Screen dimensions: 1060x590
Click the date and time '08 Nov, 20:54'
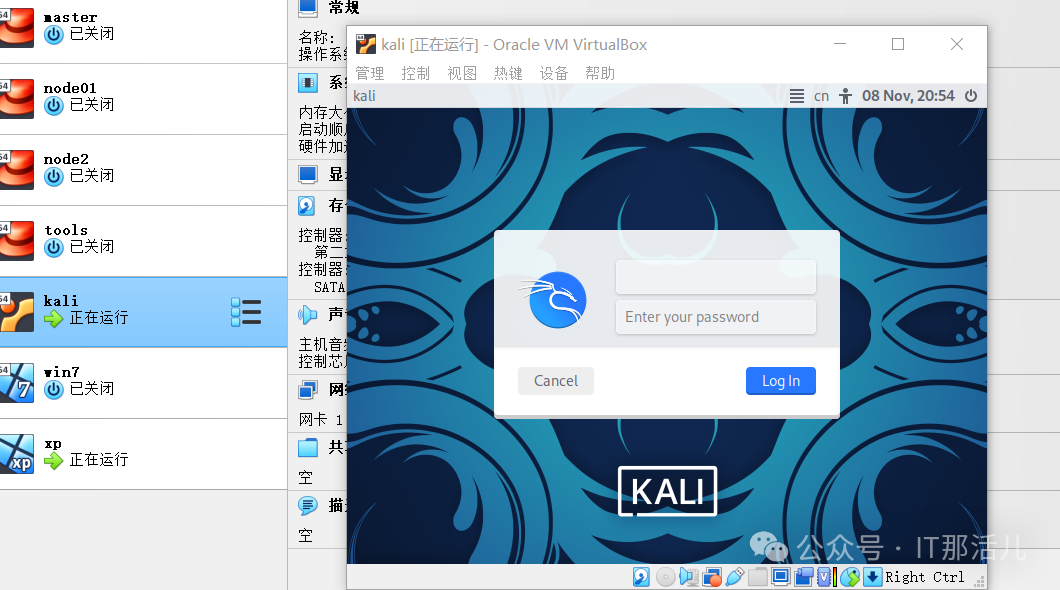[x=908, y=96]
